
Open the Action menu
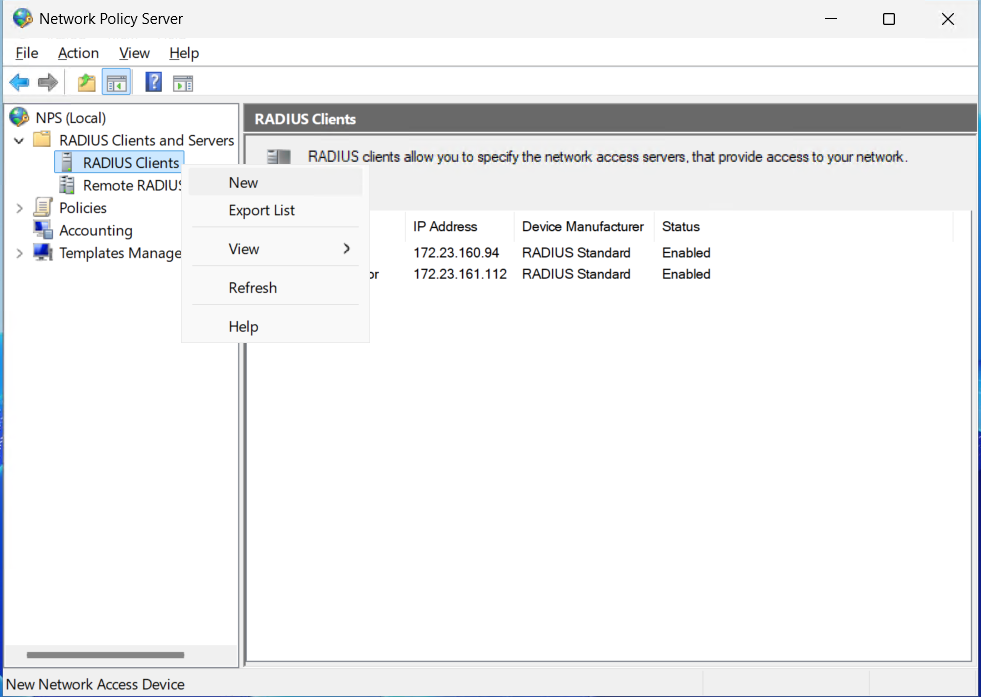point(78,53)
